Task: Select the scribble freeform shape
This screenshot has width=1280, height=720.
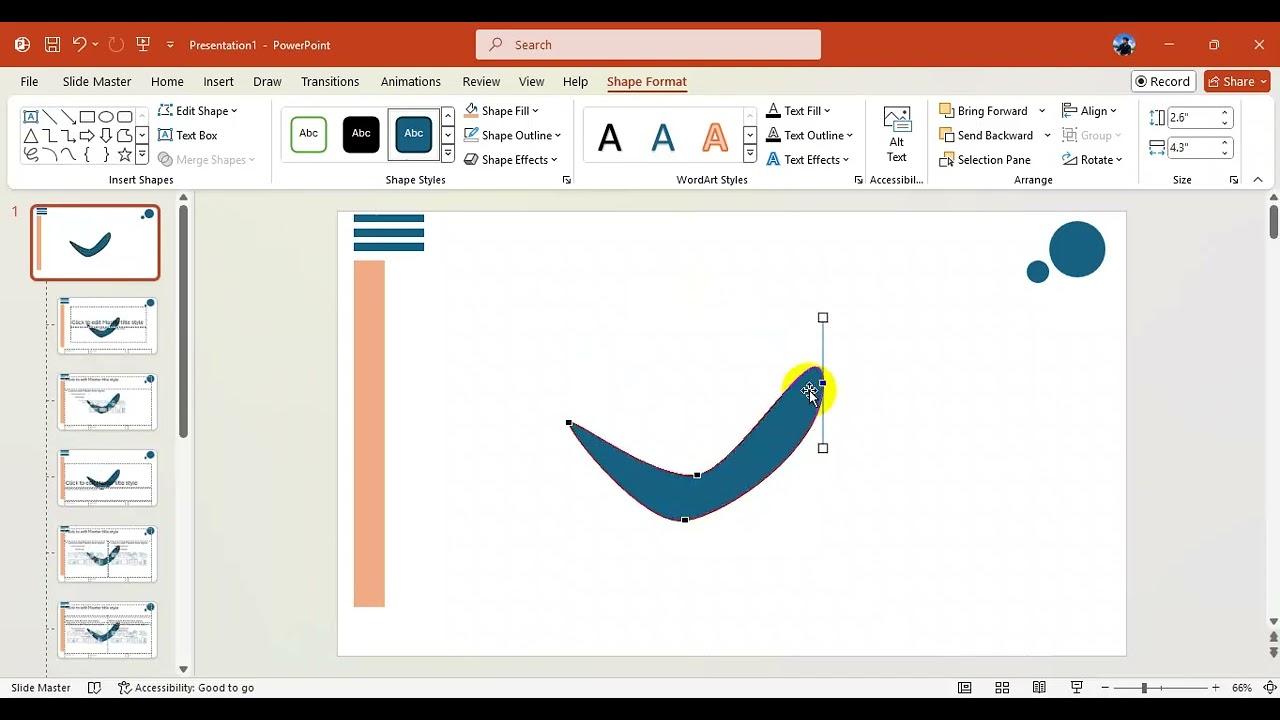Action: (31, 155)
